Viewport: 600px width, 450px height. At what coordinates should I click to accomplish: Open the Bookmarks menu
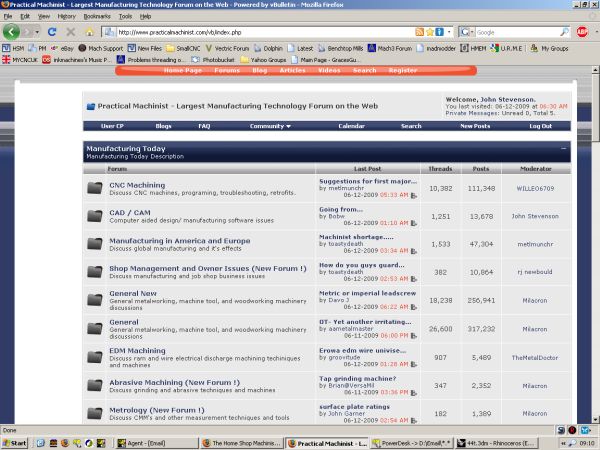pos(97,16)
